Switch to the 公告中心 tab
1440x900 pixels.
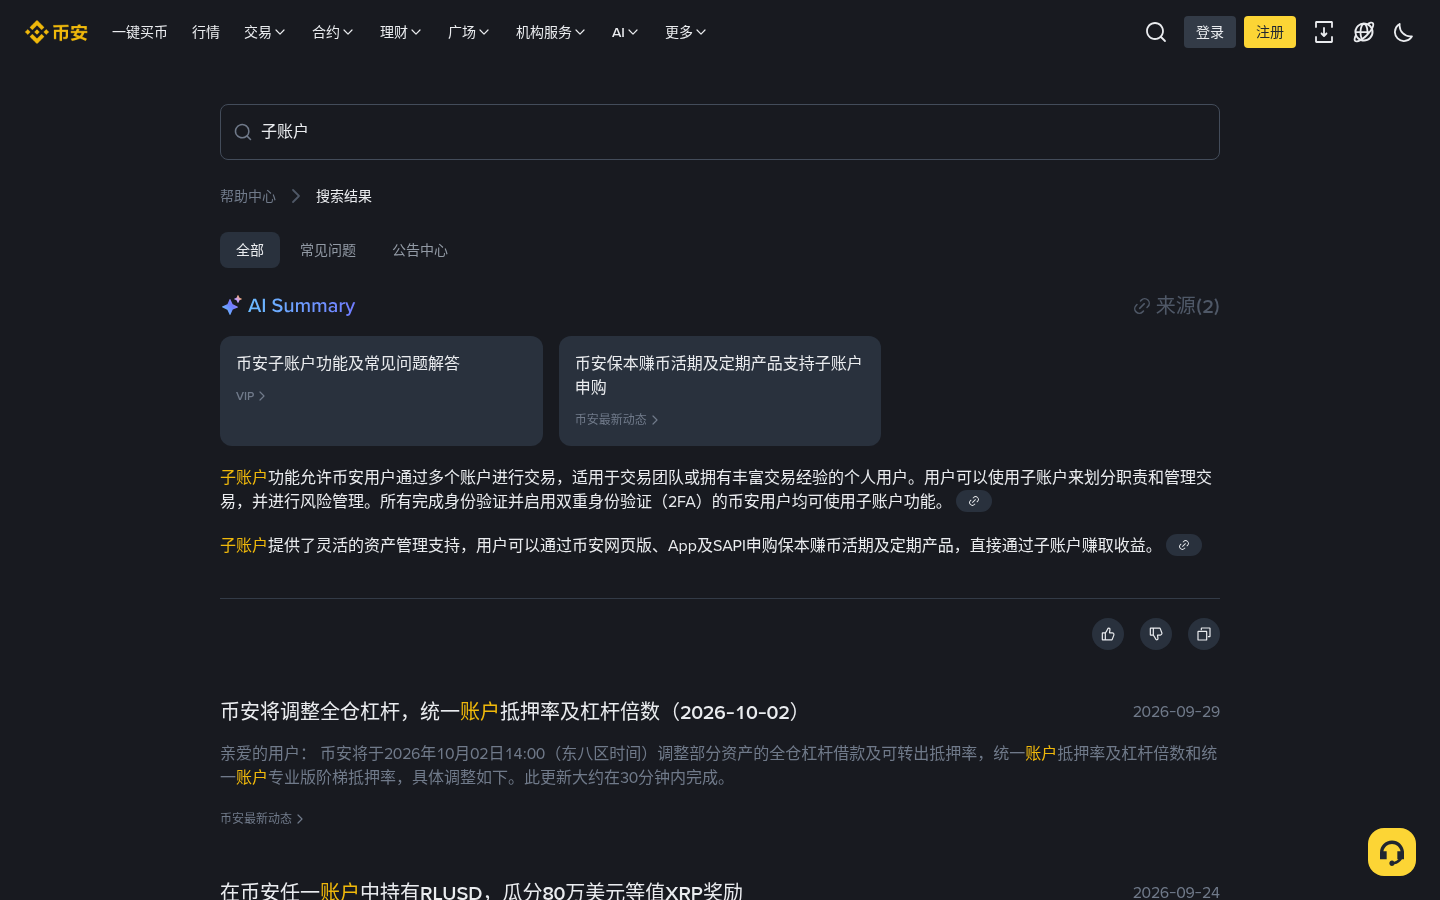coord(420,250)
